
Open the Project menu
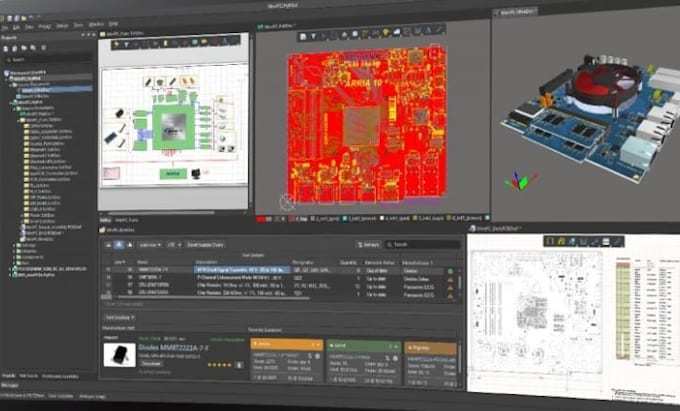pos(45,26)
